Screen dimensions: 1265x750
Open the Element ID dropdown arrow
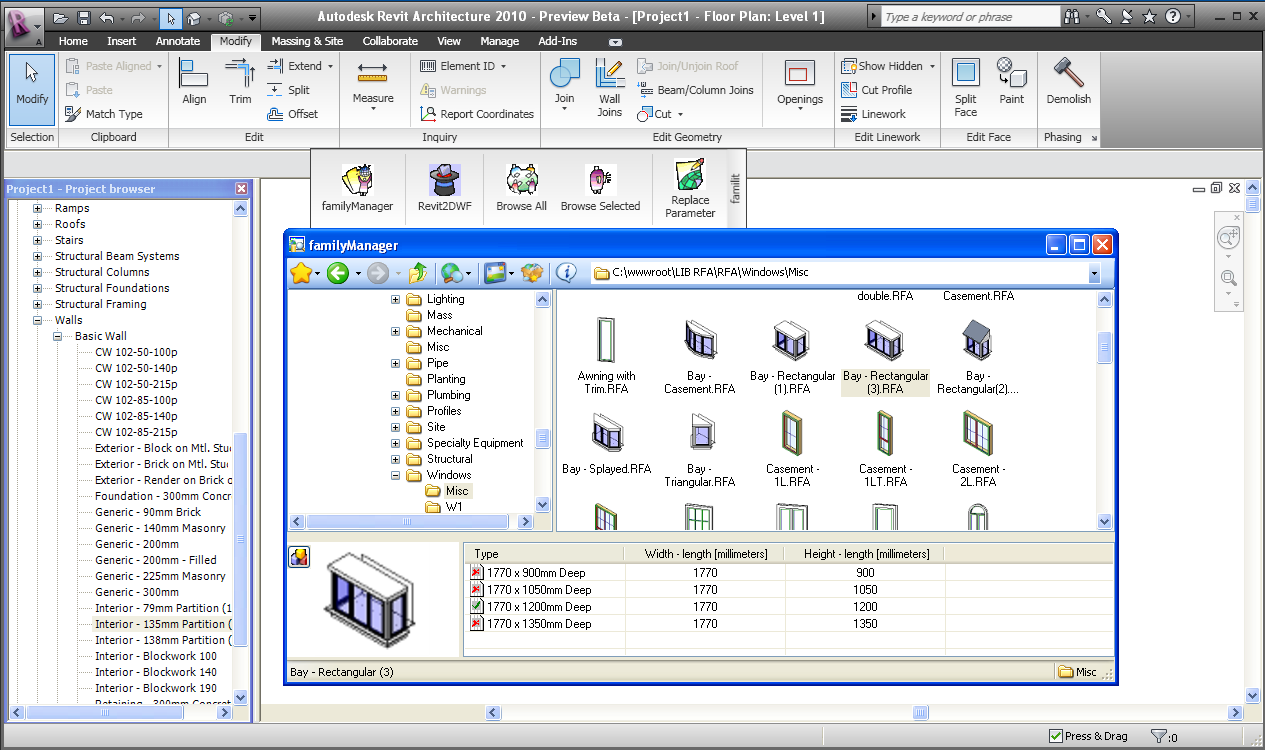[x=503, y=66]
